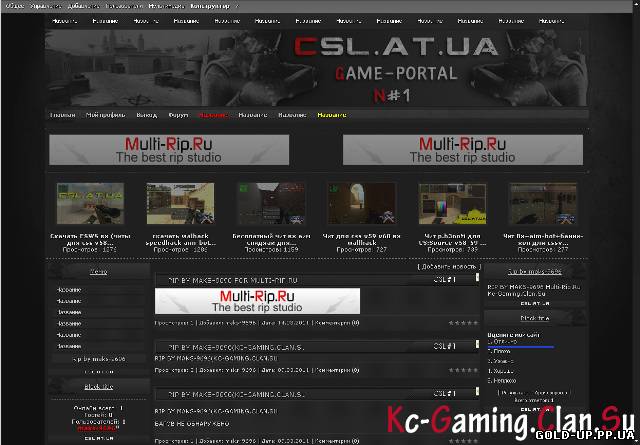Open the css v59 v60 wallhack thumbnail
640x445 pixels.
(x=362, y=203)
